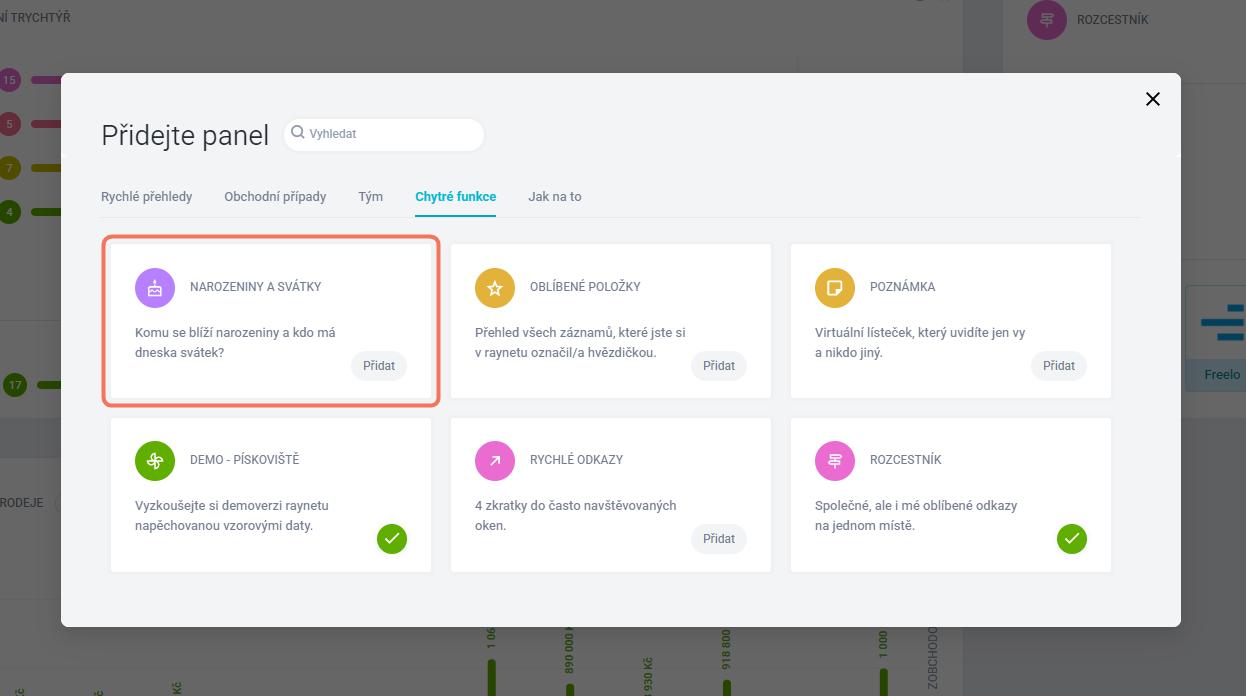Click the RYCHLÉ ODKAZY title
The width and height of the screenshot is (1246, 696).
577,460
